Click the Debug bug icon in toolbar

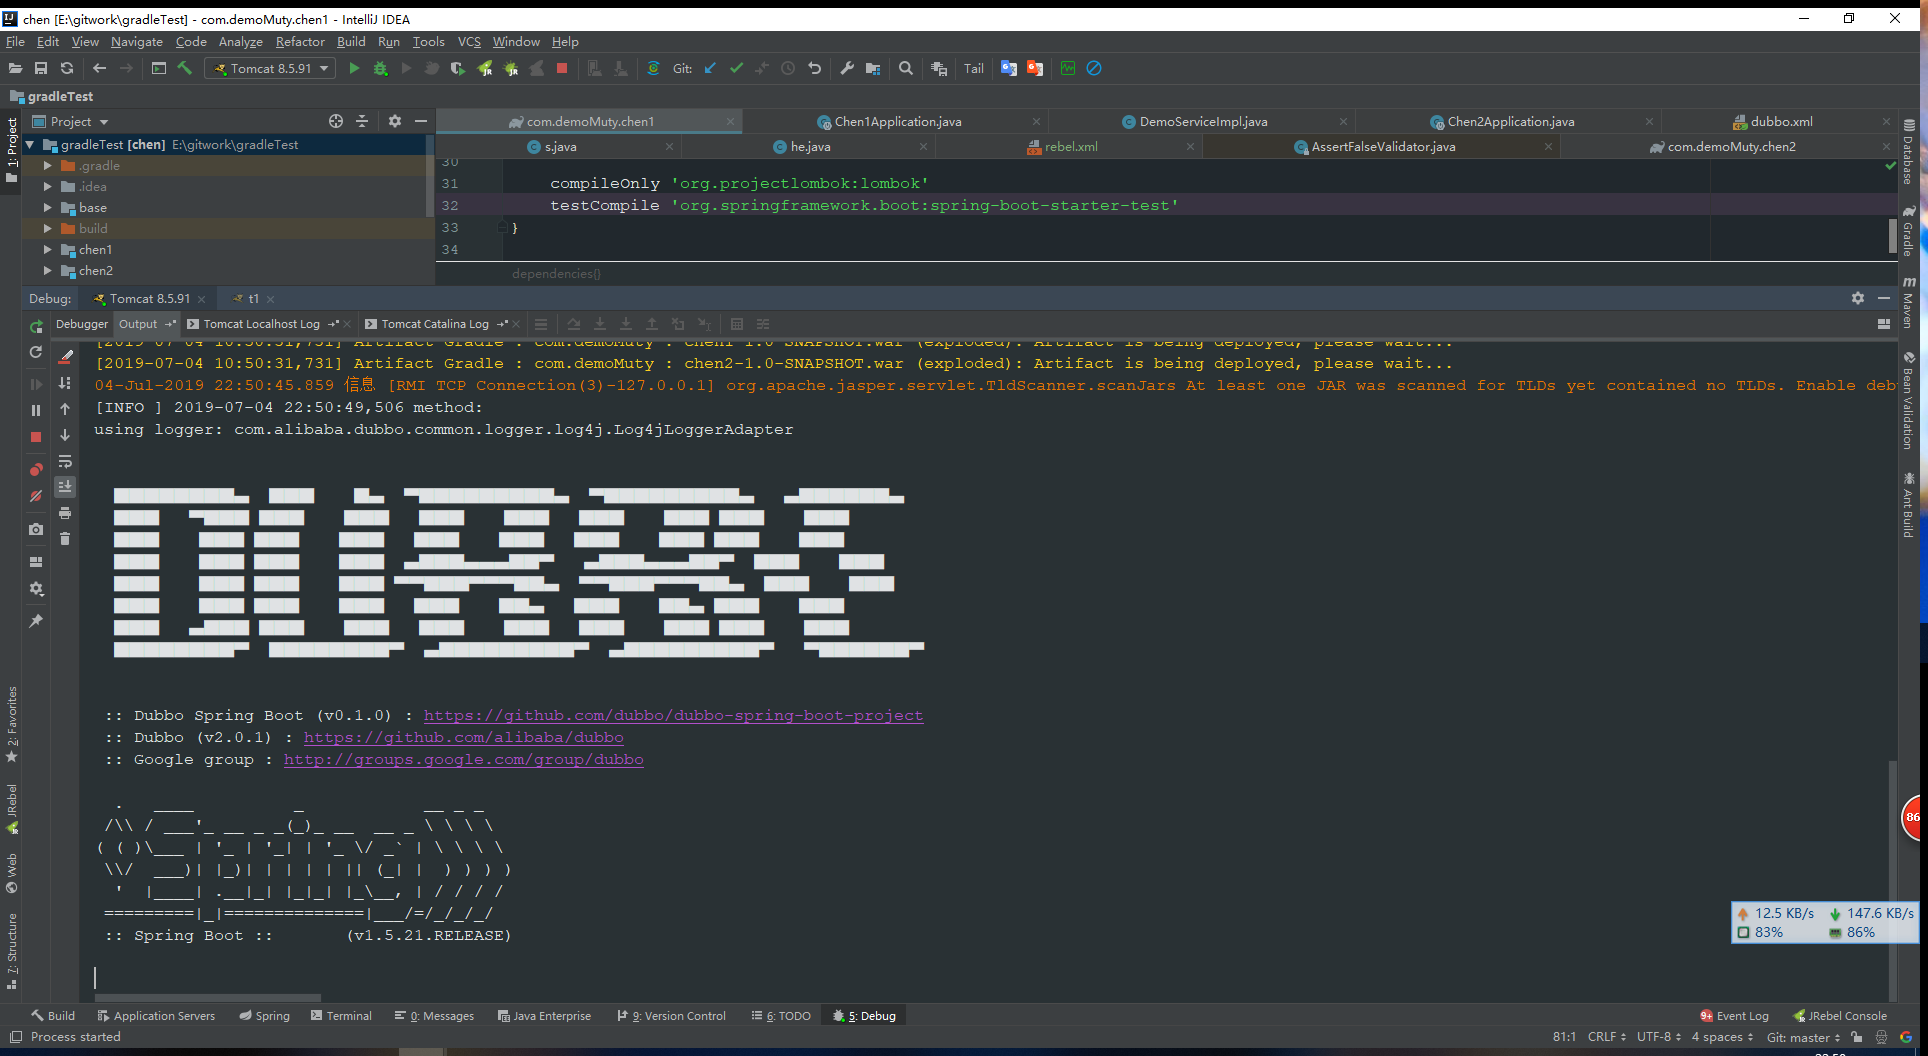[380, 69]
